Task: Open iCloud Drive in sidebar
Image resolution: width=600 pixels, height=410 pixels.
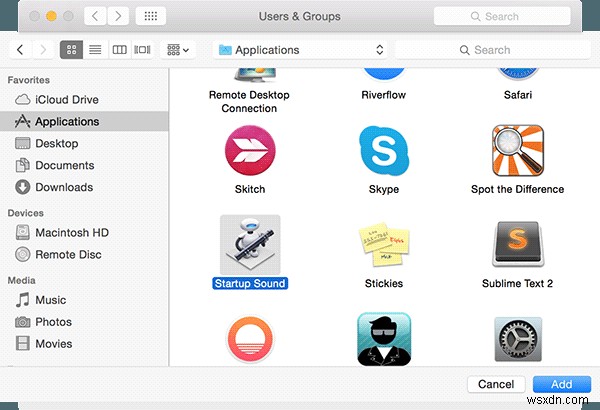Action: (84, 100)
